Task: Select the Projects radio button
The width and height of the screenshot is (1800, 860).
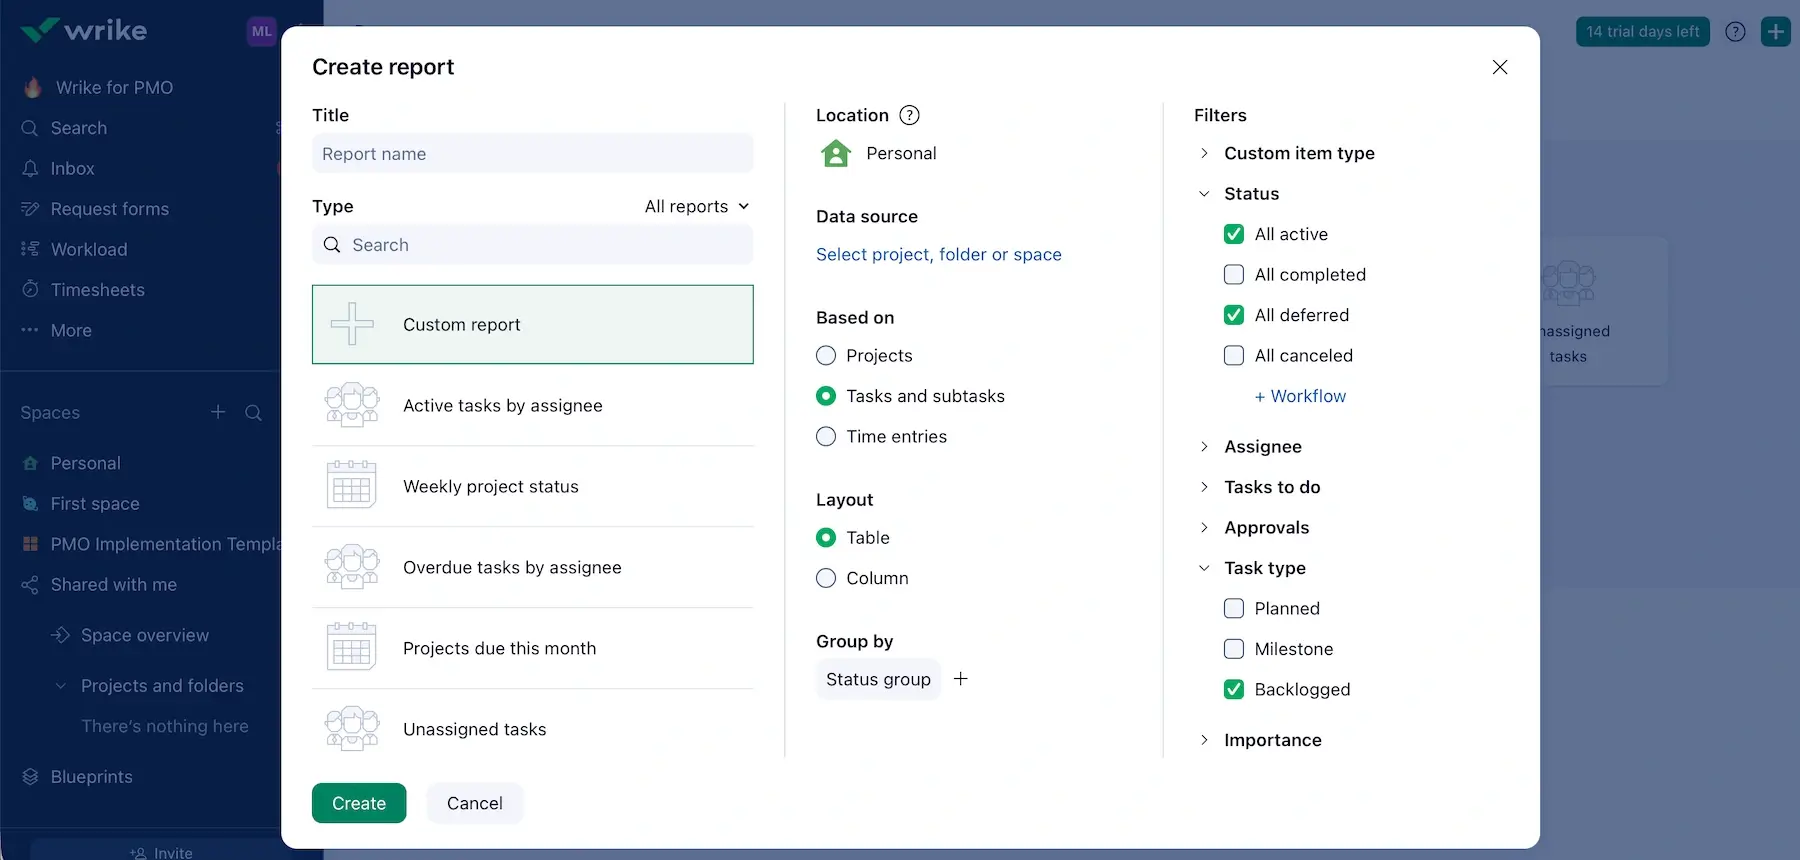Action: pyautogui.click(x=826, y=356)
